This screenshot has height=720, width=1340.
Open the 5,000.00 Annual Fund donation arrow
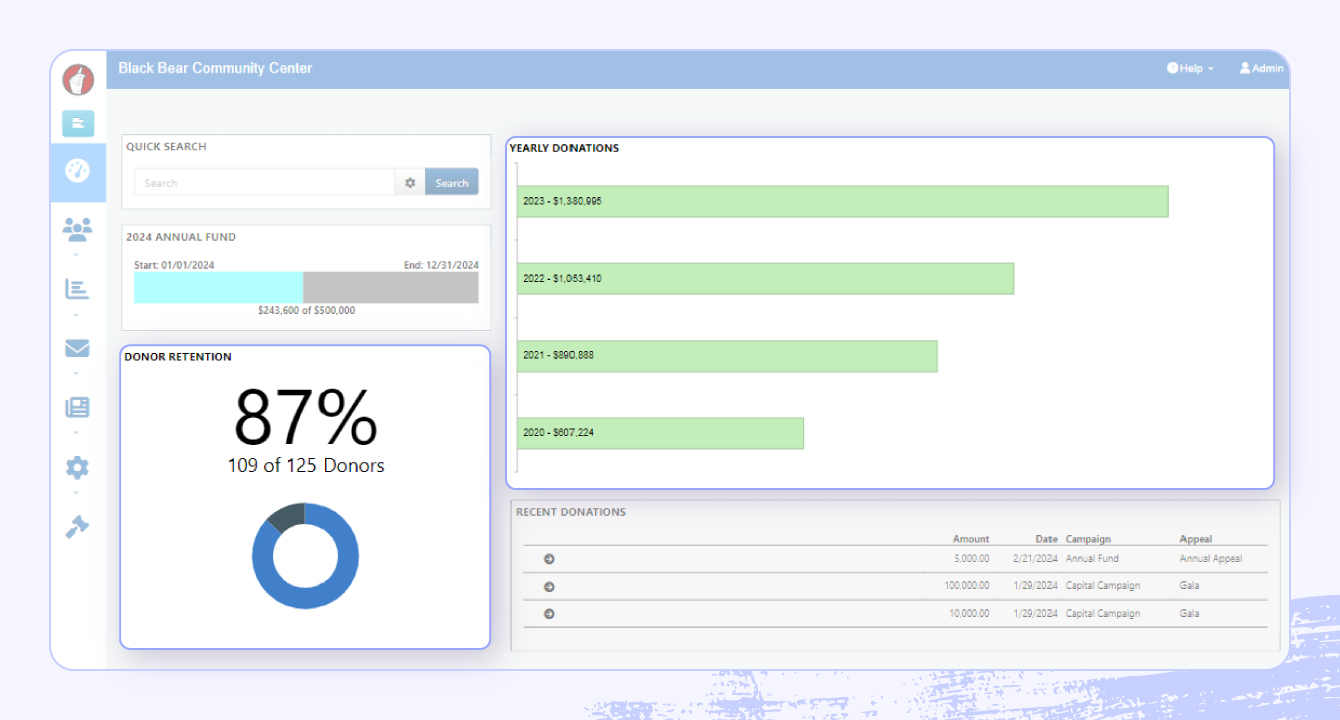click(549, 559)
